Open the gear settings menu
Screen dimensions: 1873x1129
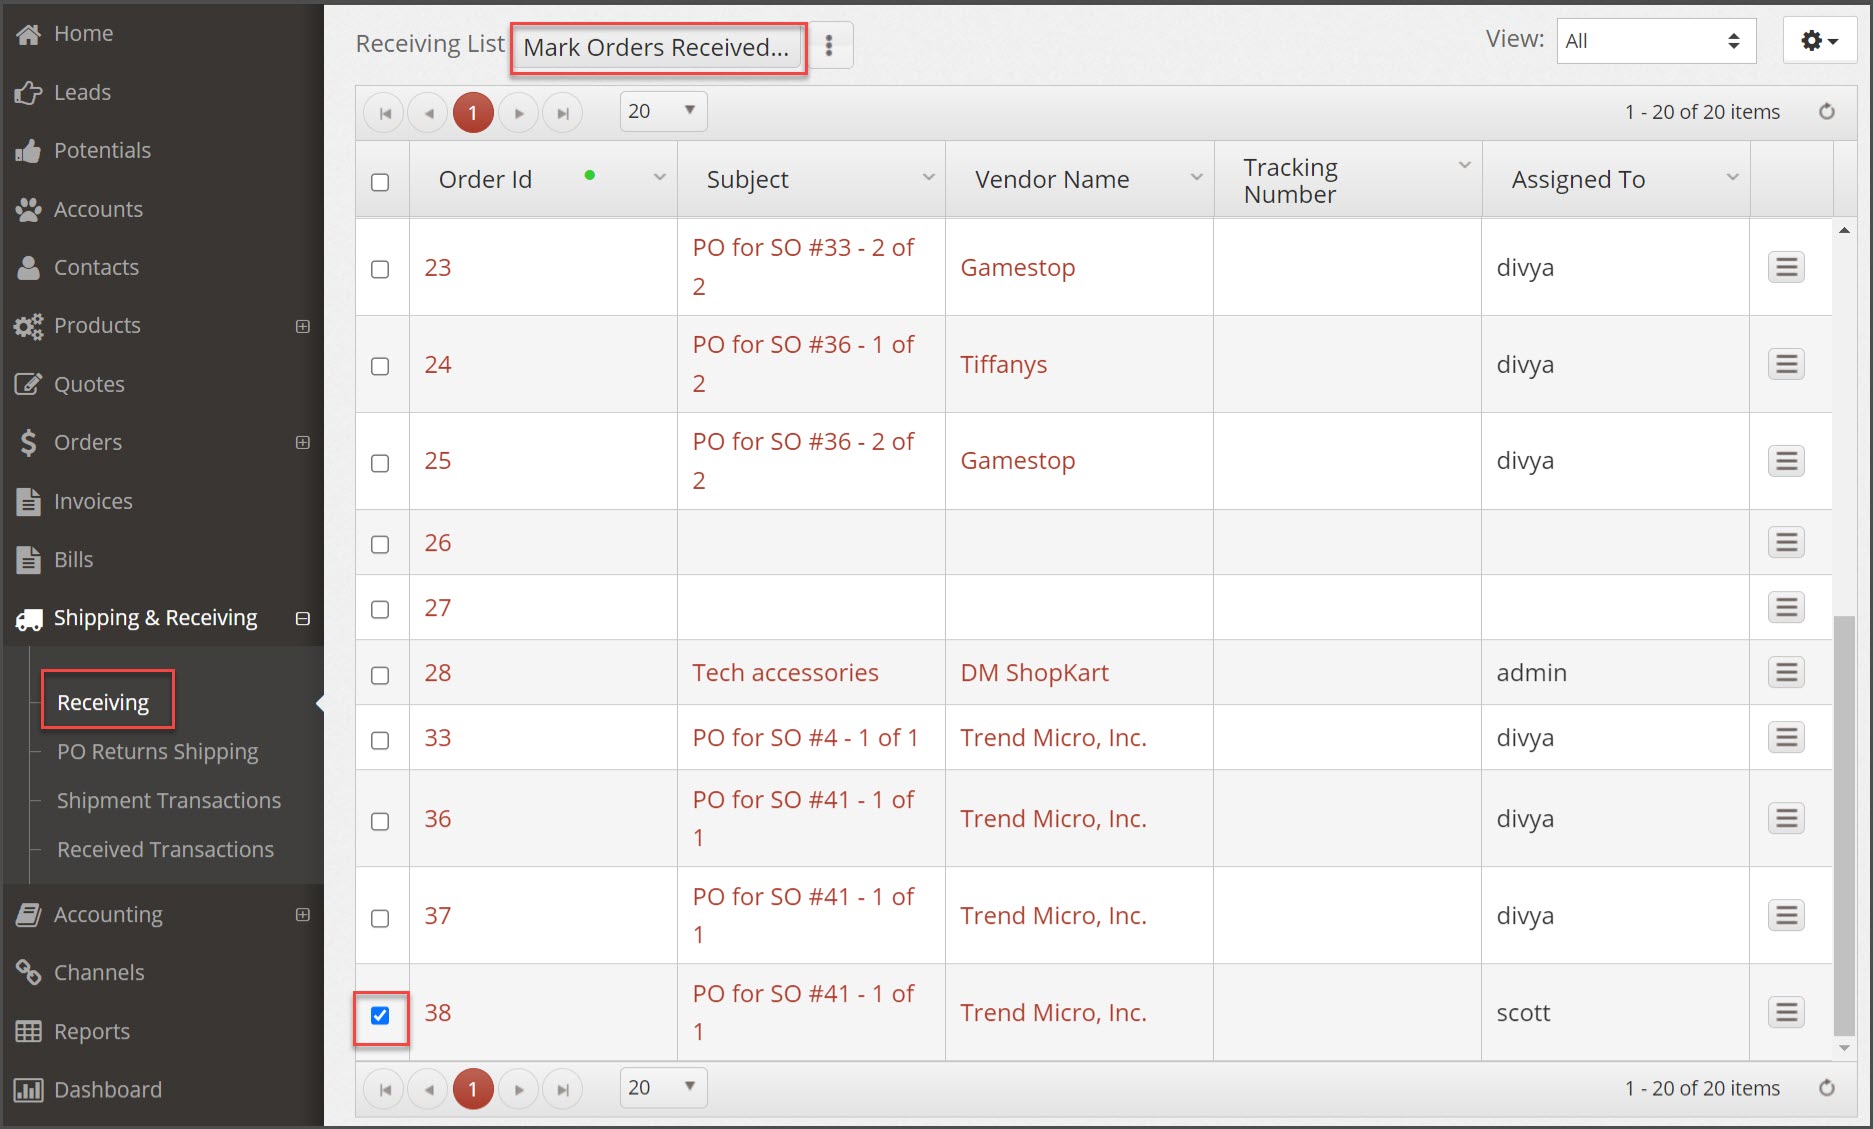(x=1819, y=41)
